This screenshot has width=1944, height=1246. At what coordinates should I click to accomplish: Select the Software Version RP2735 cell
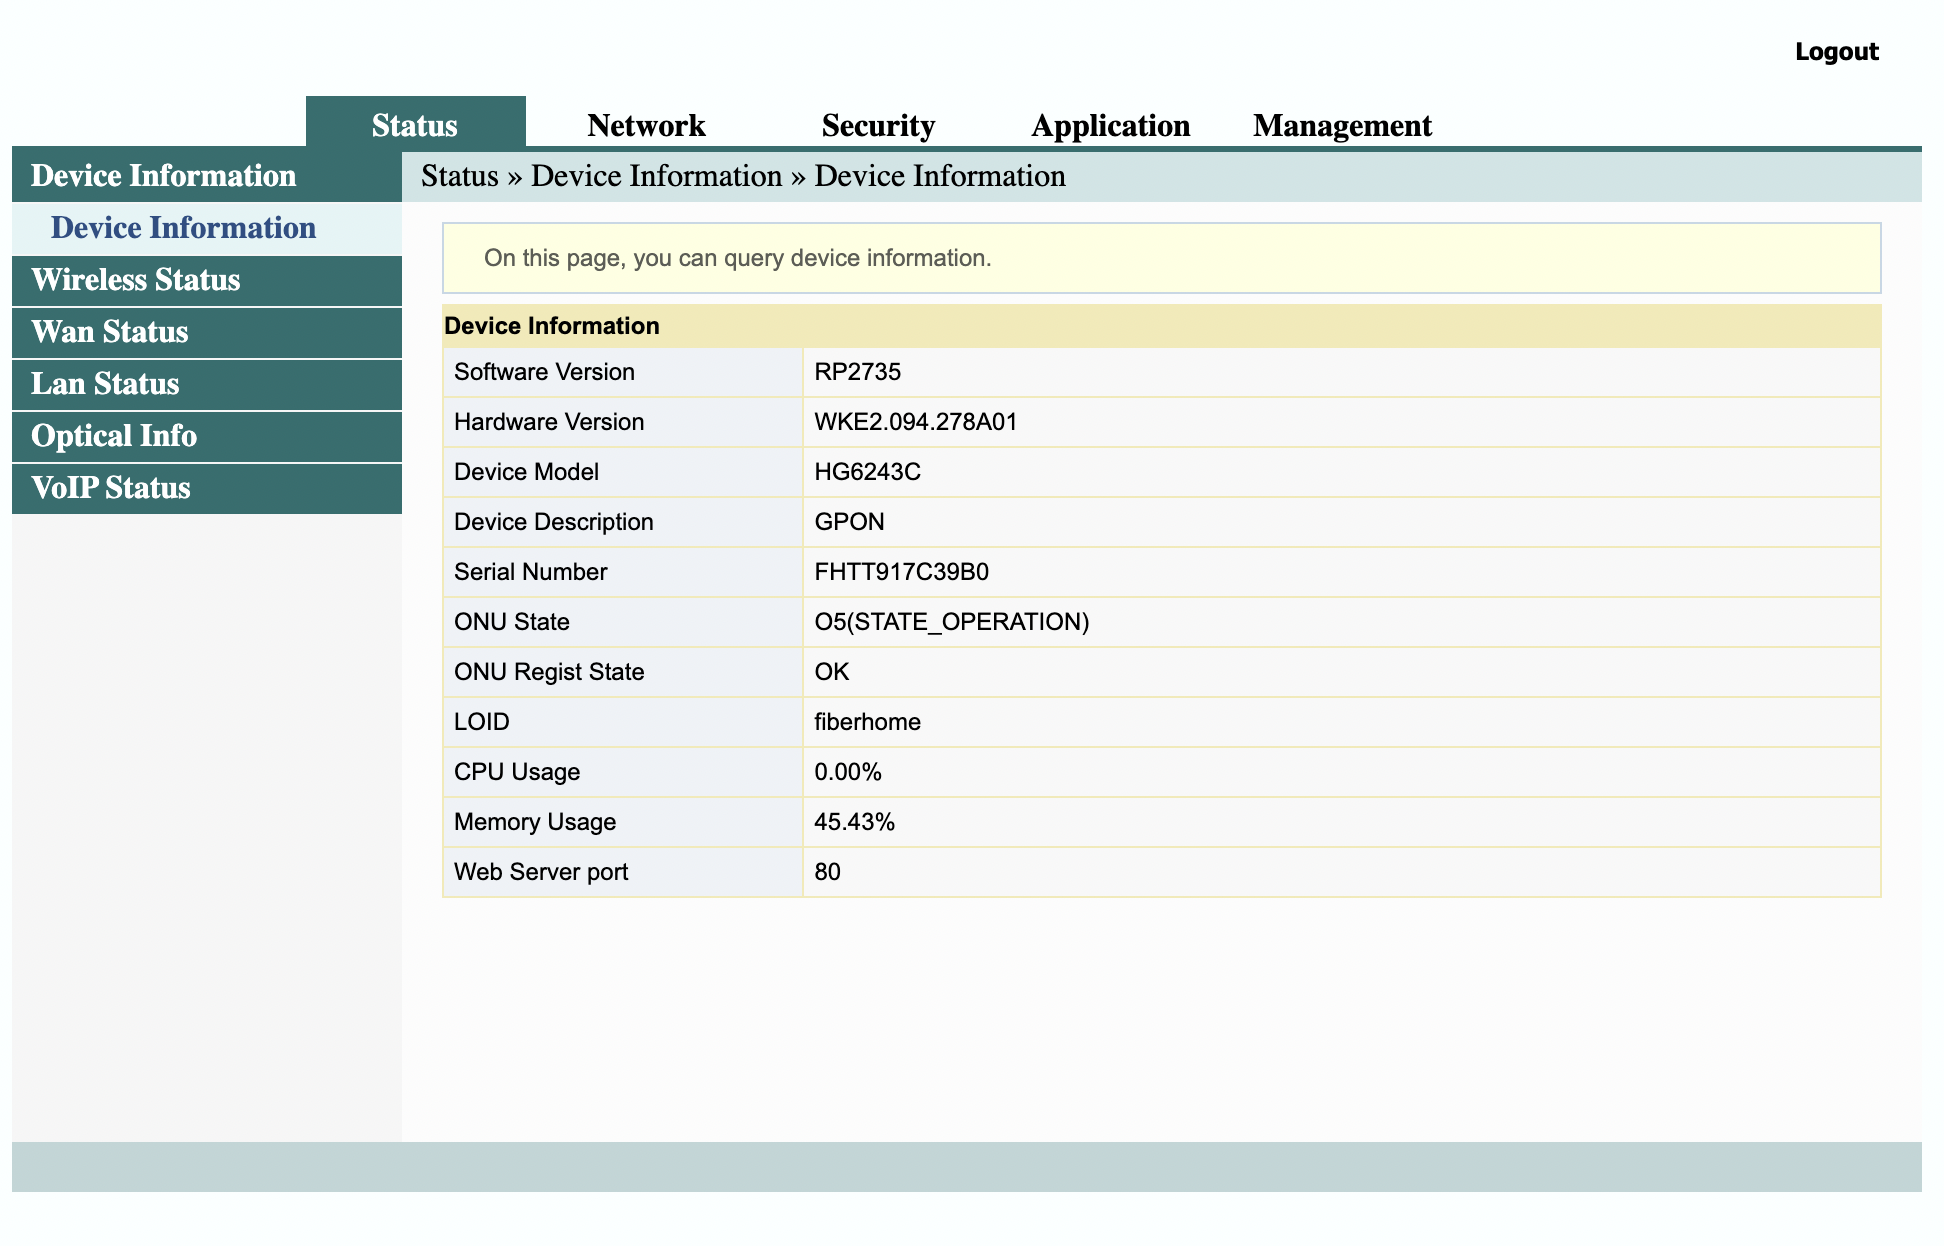tap(857, 372)
